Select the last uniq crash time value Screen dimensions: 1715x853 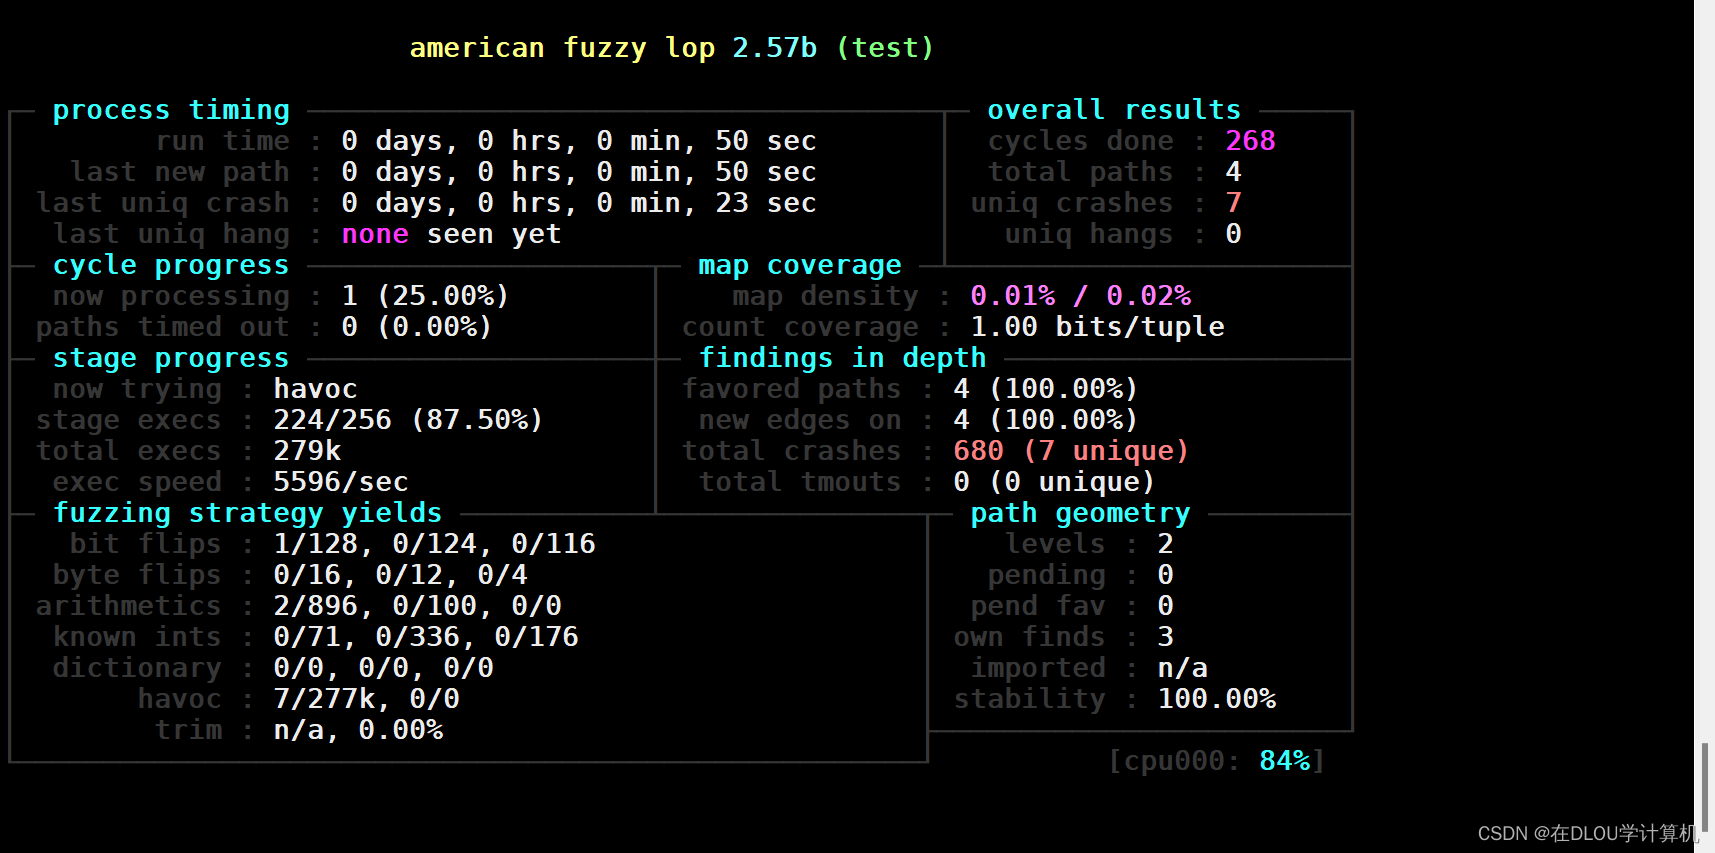[579, 203]
